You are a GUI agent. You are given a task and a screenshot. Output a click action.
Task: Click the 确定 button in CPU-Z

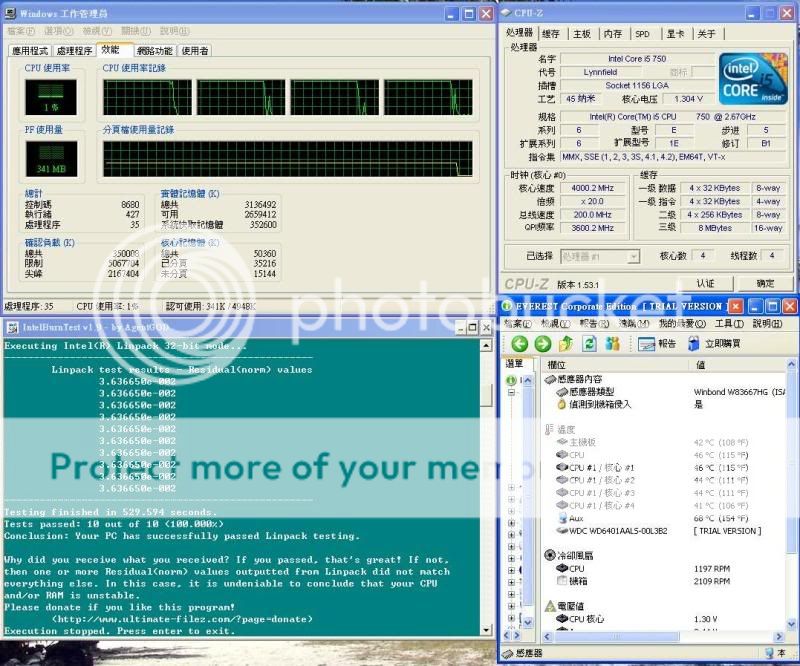[x=765, y=284]
